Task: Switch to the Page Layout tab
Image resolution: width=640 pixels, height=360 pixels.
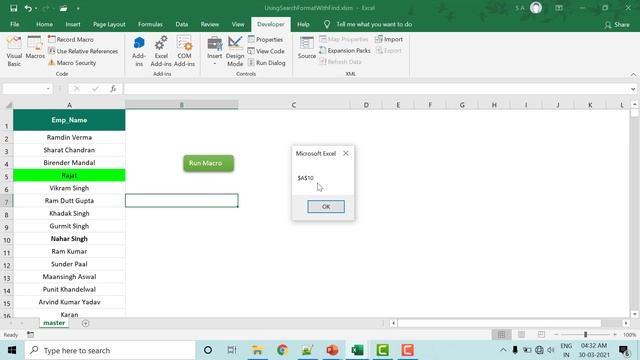Action: (x=109, y=24)
